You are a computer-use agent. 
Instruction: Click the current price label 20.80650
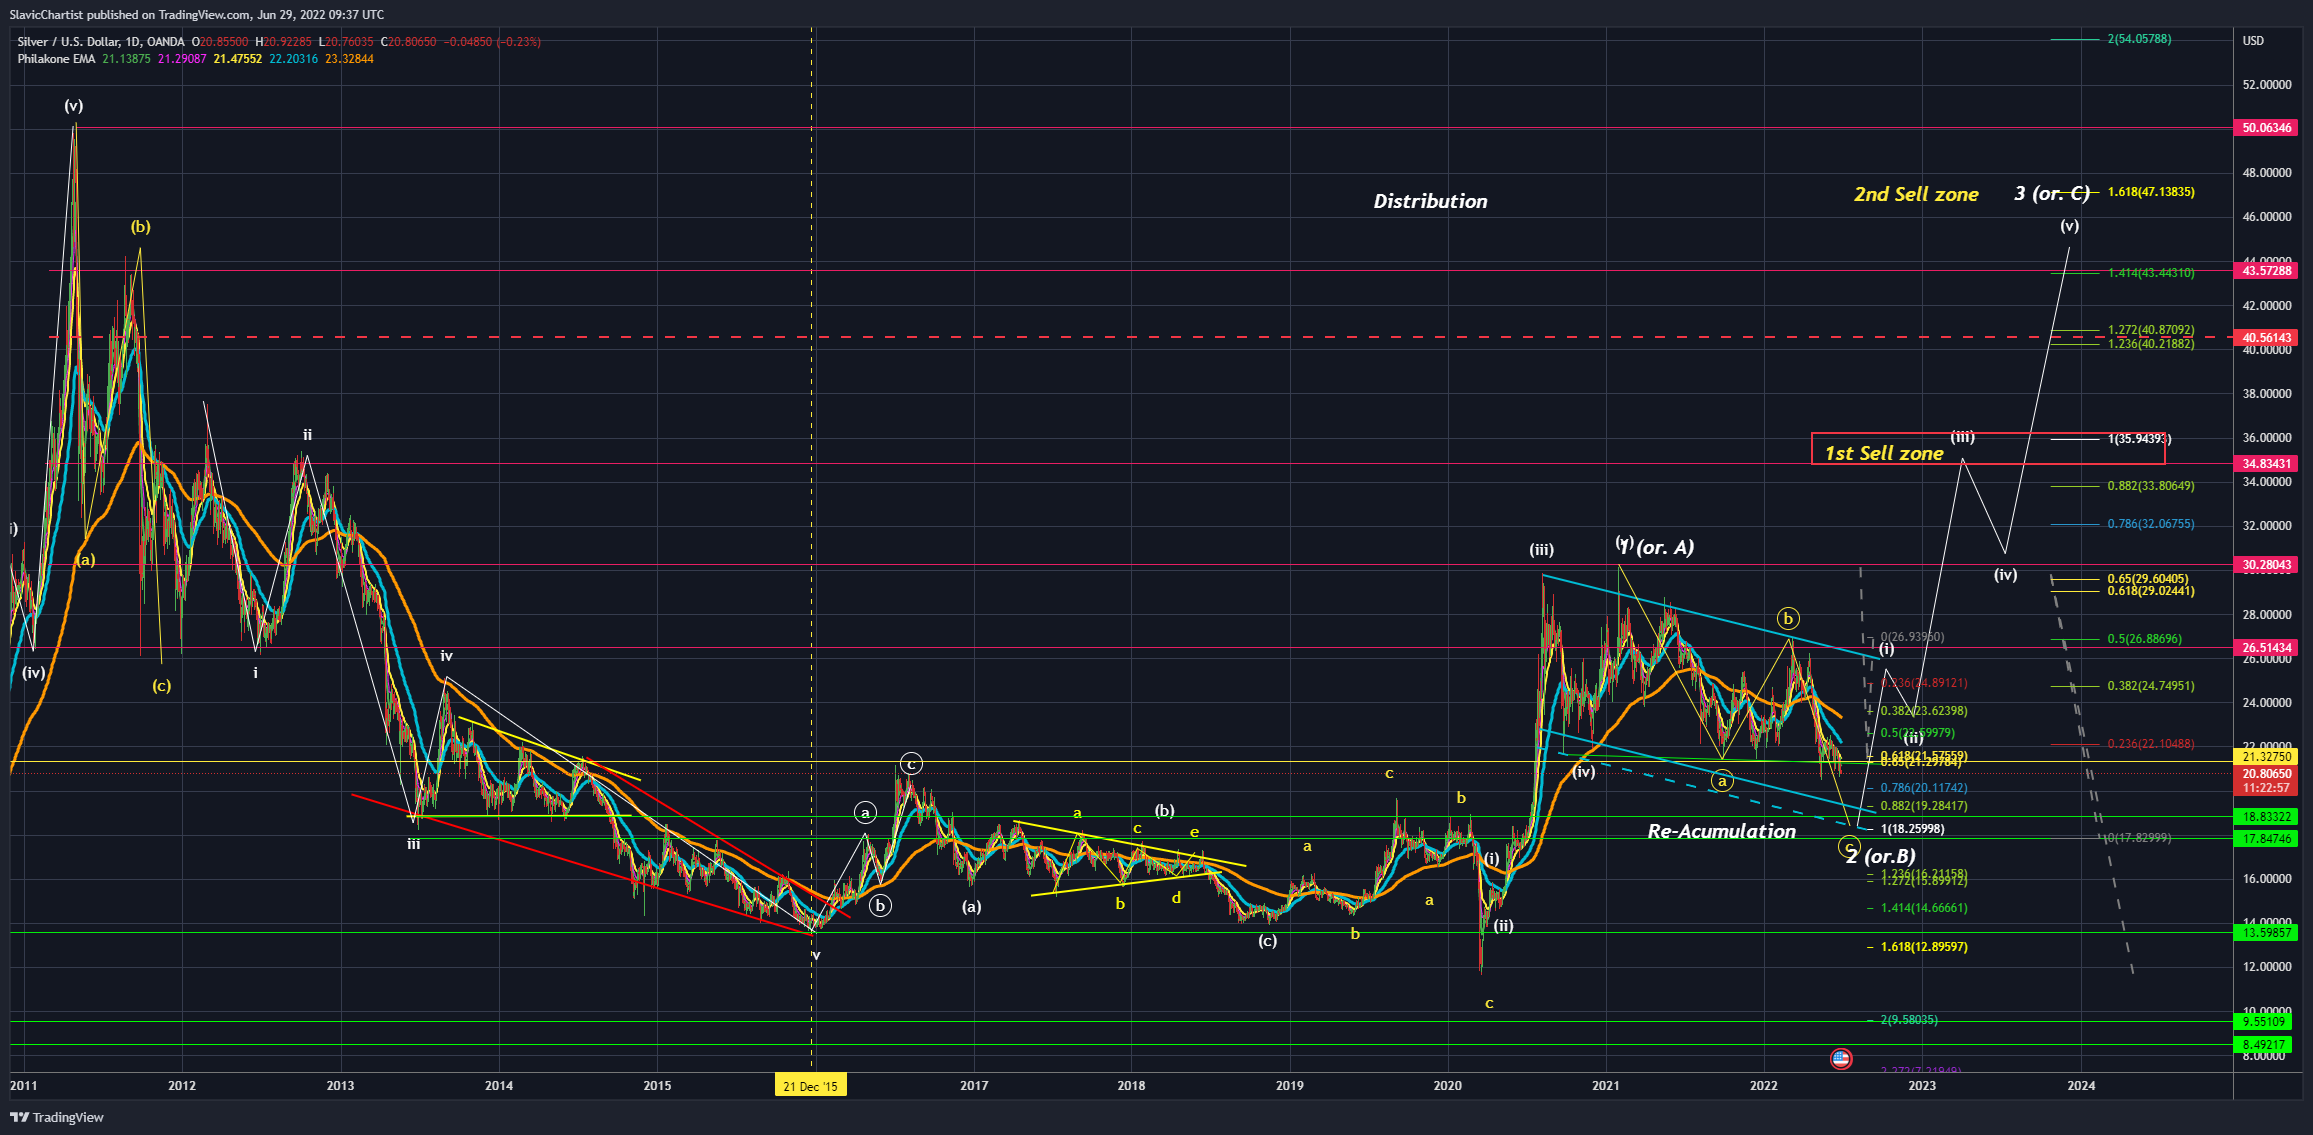tap(2266, 774)
